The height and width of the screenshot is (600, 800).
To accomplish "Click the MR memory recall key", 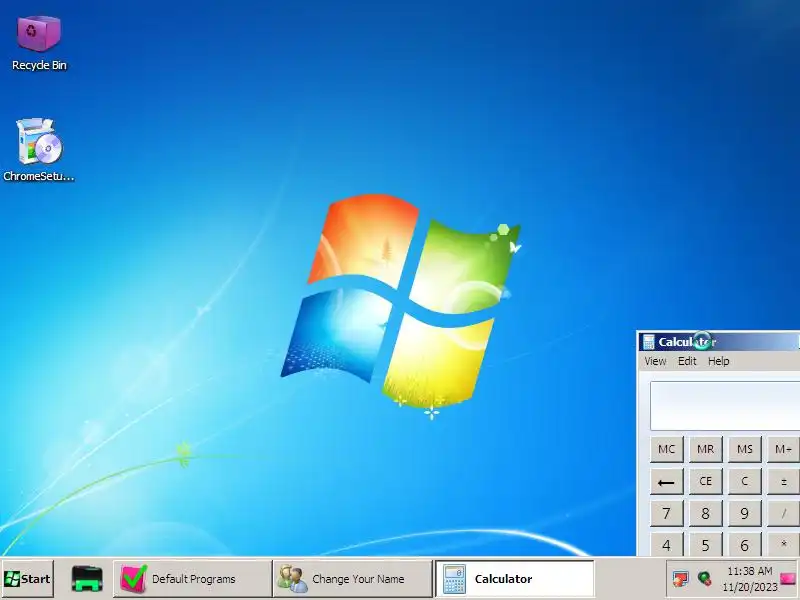I will 706,449.
